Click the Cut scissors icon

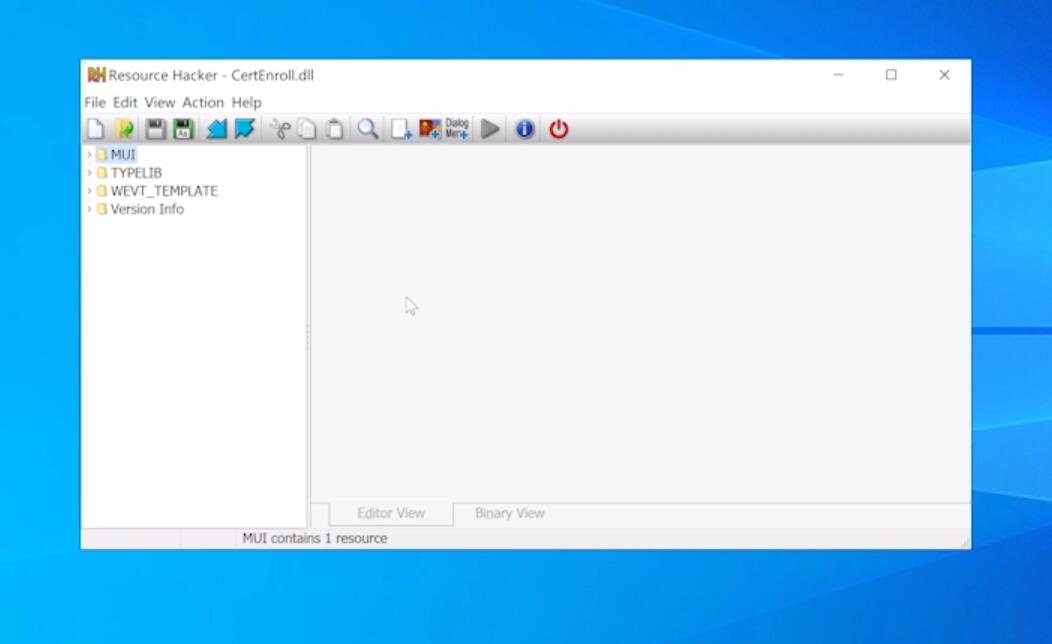(x=280, y=129)
